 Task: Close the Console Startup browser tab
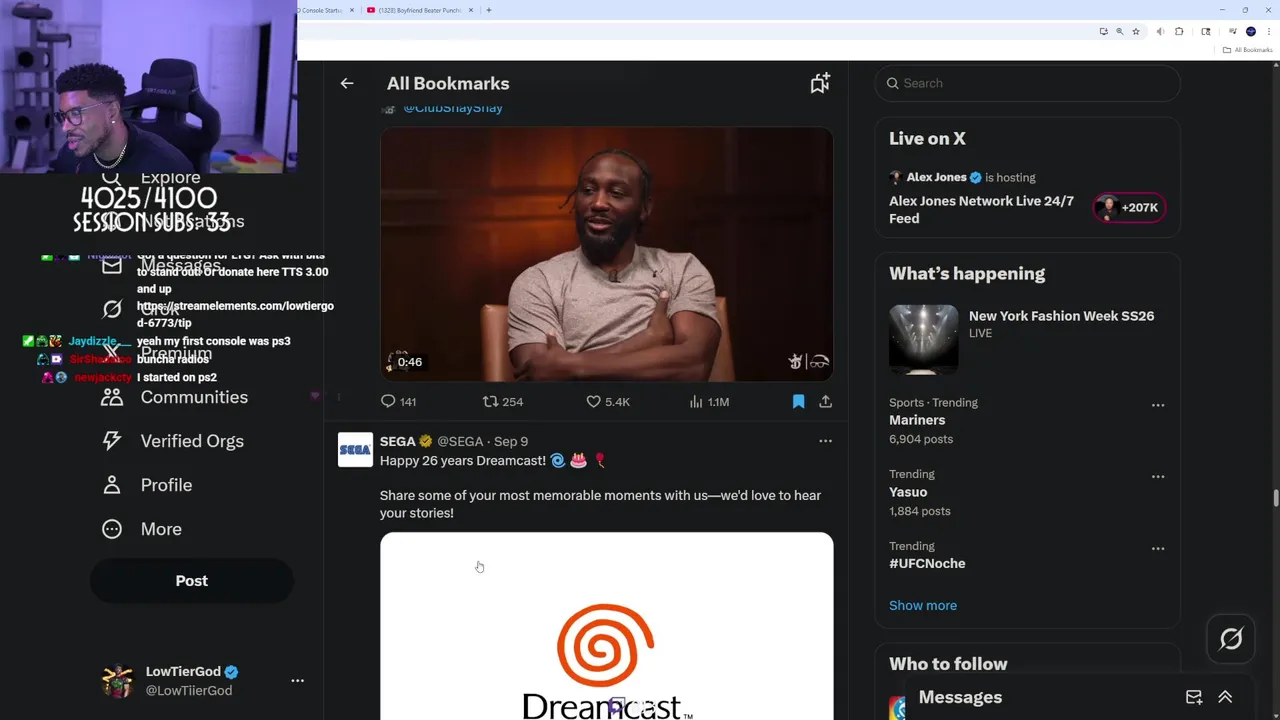[352, 10]
